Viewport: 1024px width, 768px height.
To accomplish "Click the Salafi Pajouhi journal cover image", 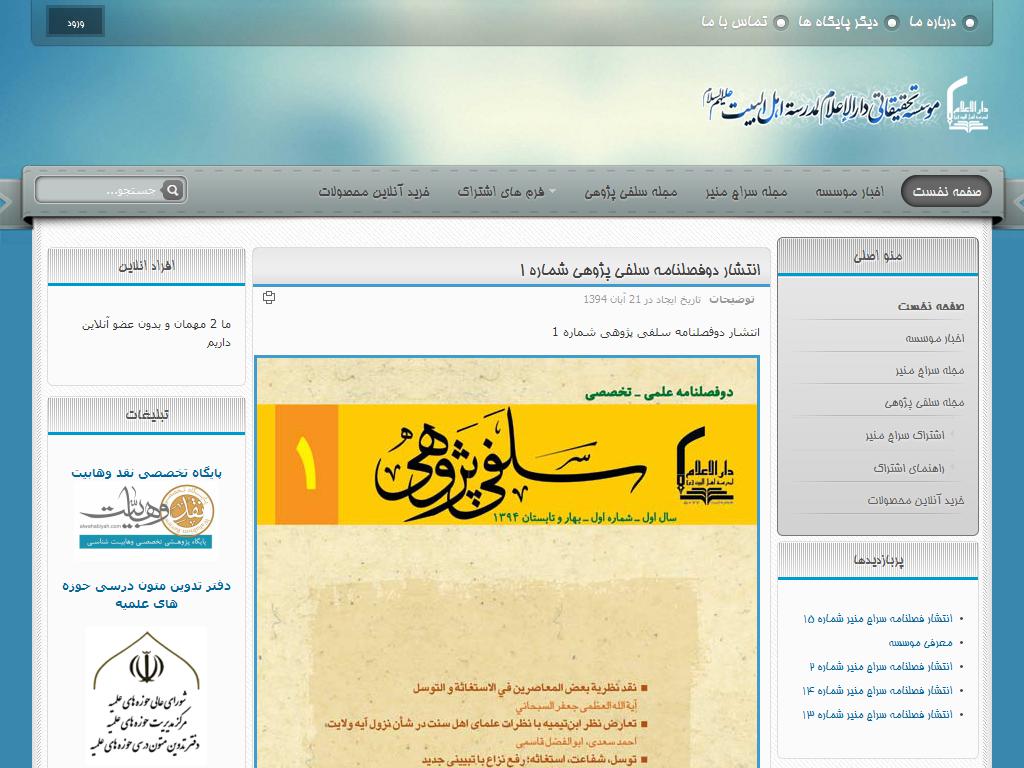I will point(507,560).
